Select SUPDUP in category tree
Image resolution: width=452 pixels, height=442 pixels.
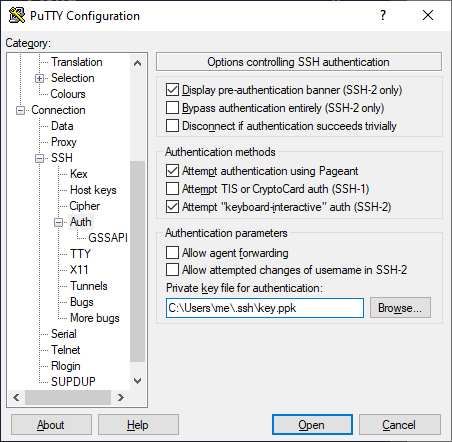(73, 382)
